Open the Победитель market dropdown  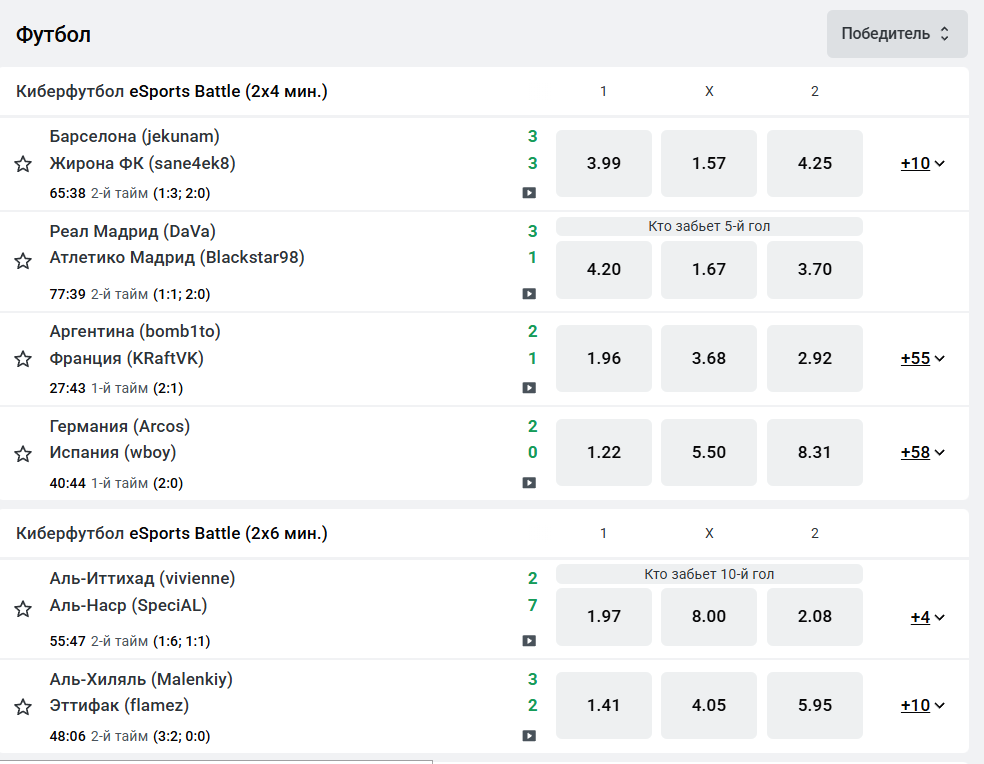pyautogui.click(x=896, y=34)
